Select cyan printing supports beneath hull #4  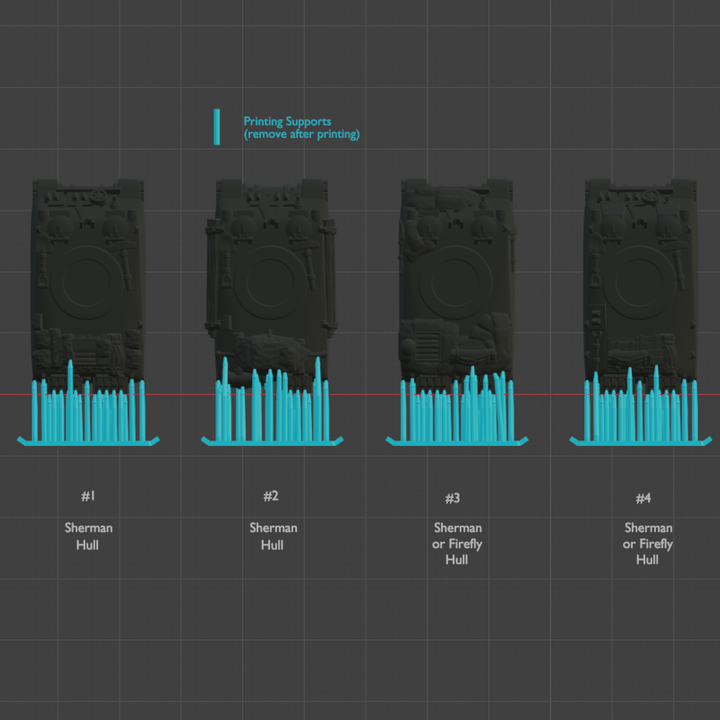(x=640, y=415)
